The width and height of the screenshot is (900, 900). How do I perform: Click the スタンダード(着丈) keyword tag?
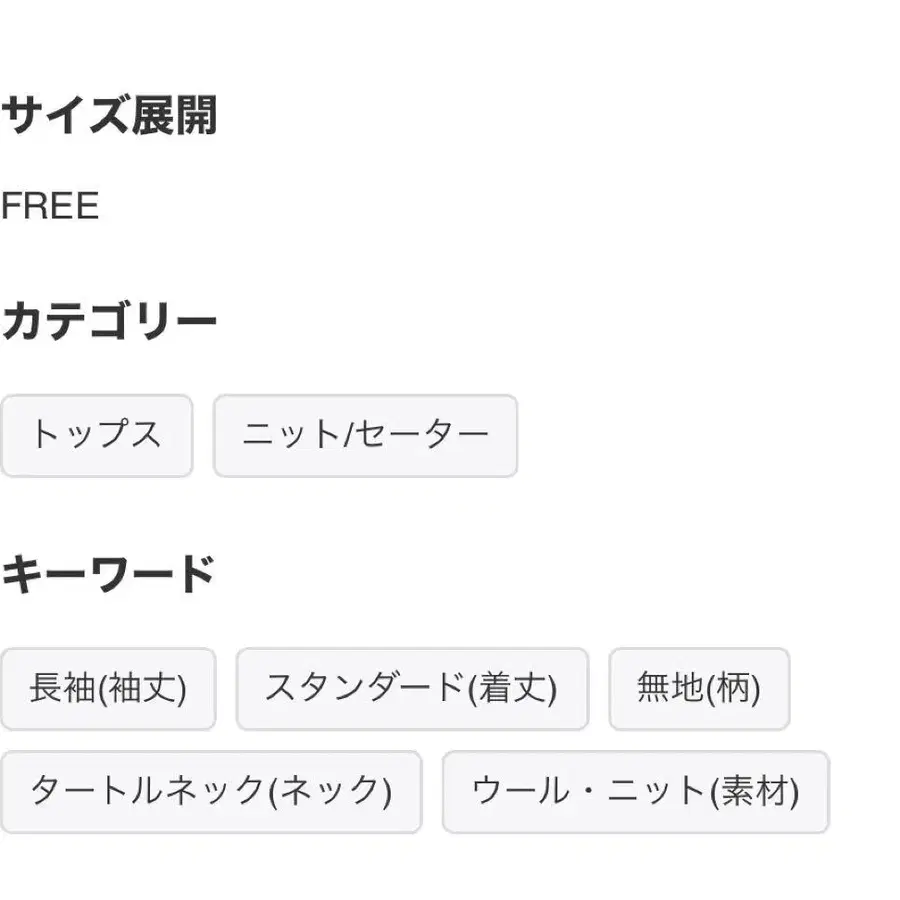412,689
